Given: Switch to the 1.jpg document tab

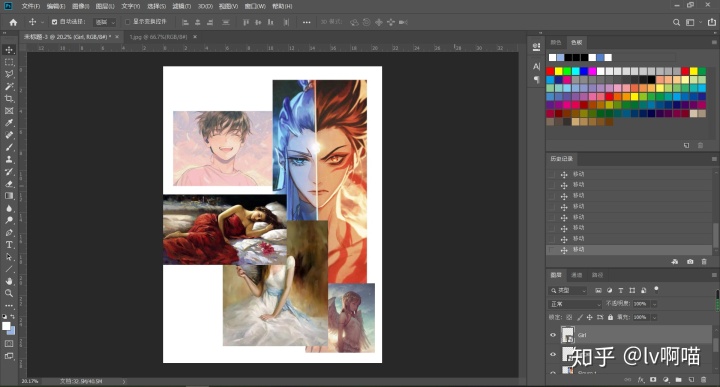Looking at the screenshot, I should point(158,37).
